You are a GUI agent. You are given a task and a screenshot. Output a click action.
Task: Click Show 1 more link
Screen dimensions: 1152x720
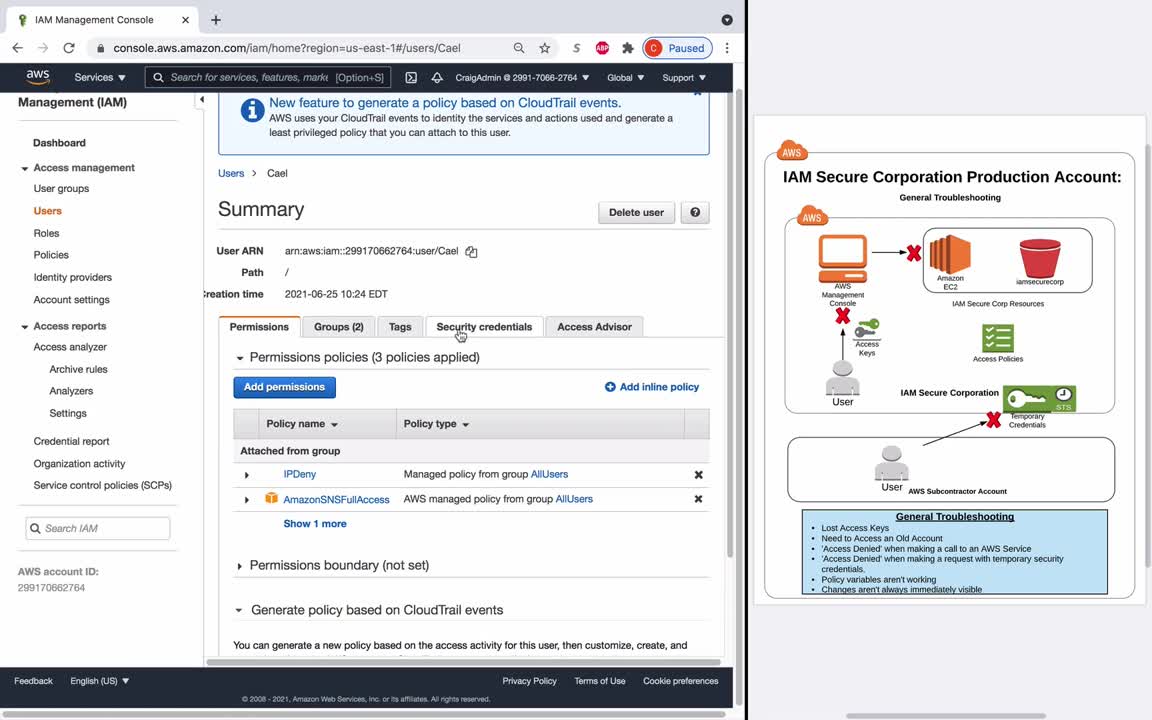click(315, 524)
